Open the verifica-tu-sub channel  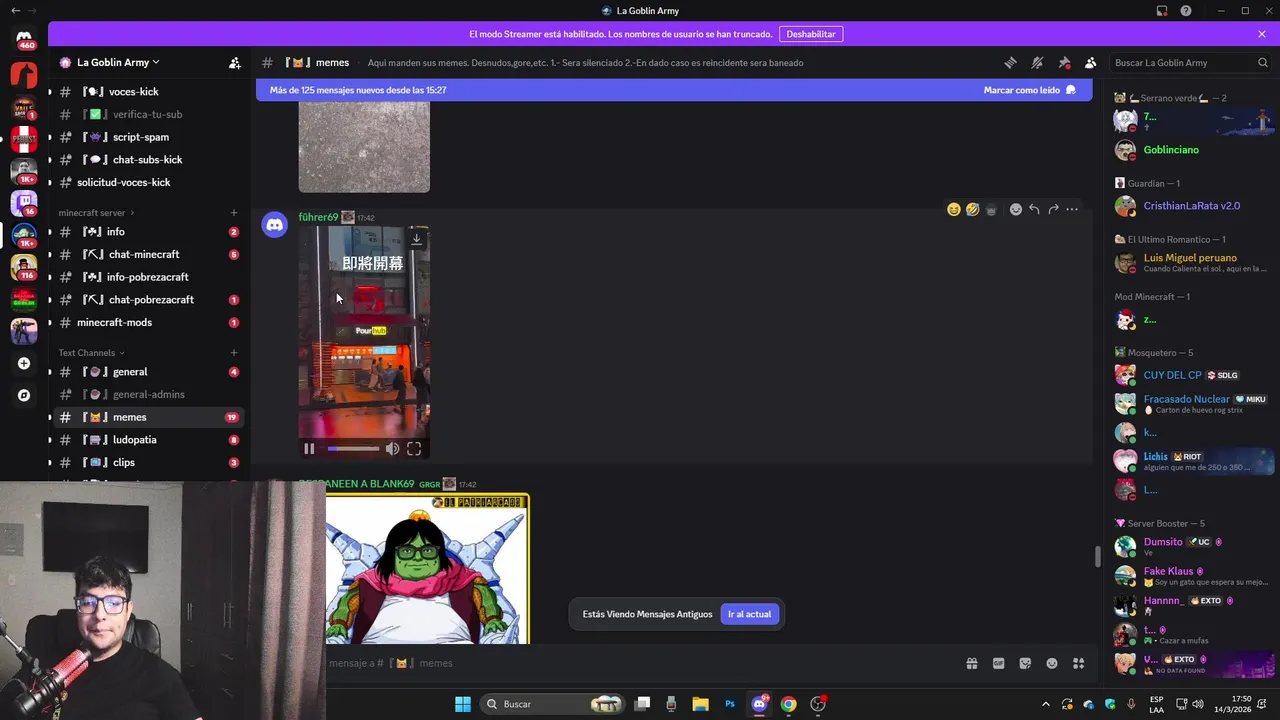(x=150, y=114)
